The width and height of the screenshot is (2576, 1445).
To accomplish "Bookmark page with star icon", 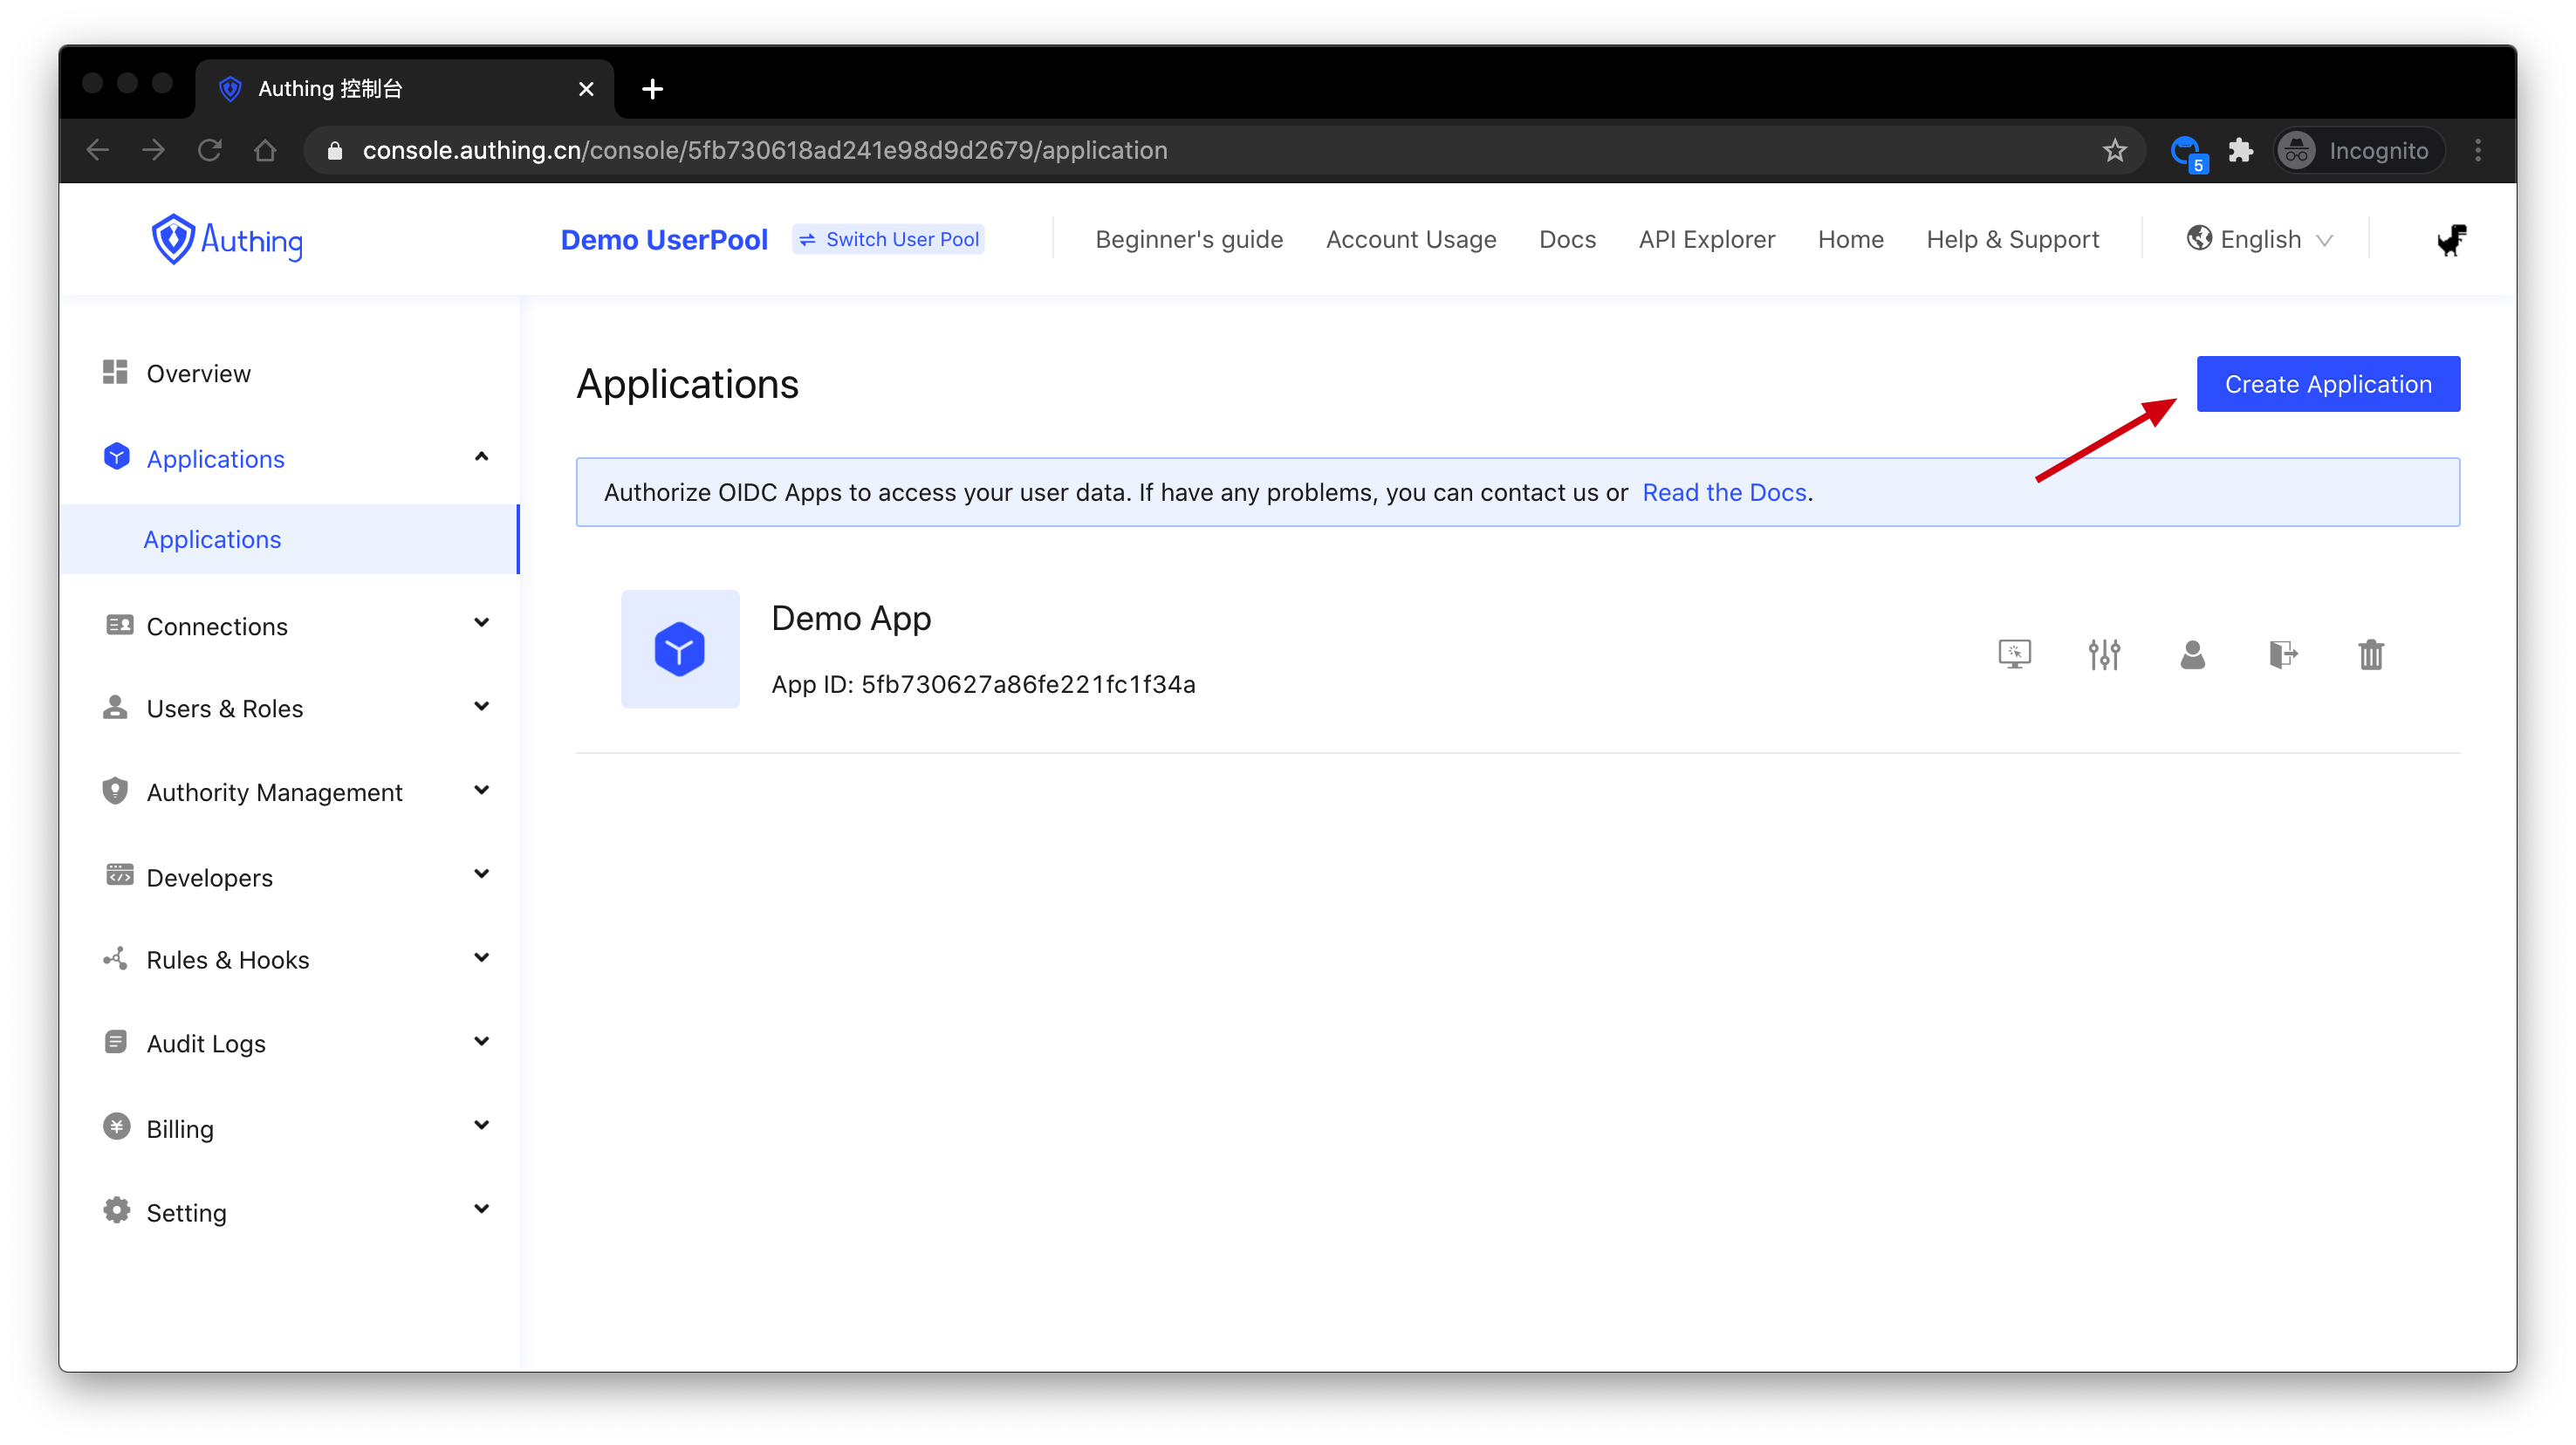I will (2114, 150).
